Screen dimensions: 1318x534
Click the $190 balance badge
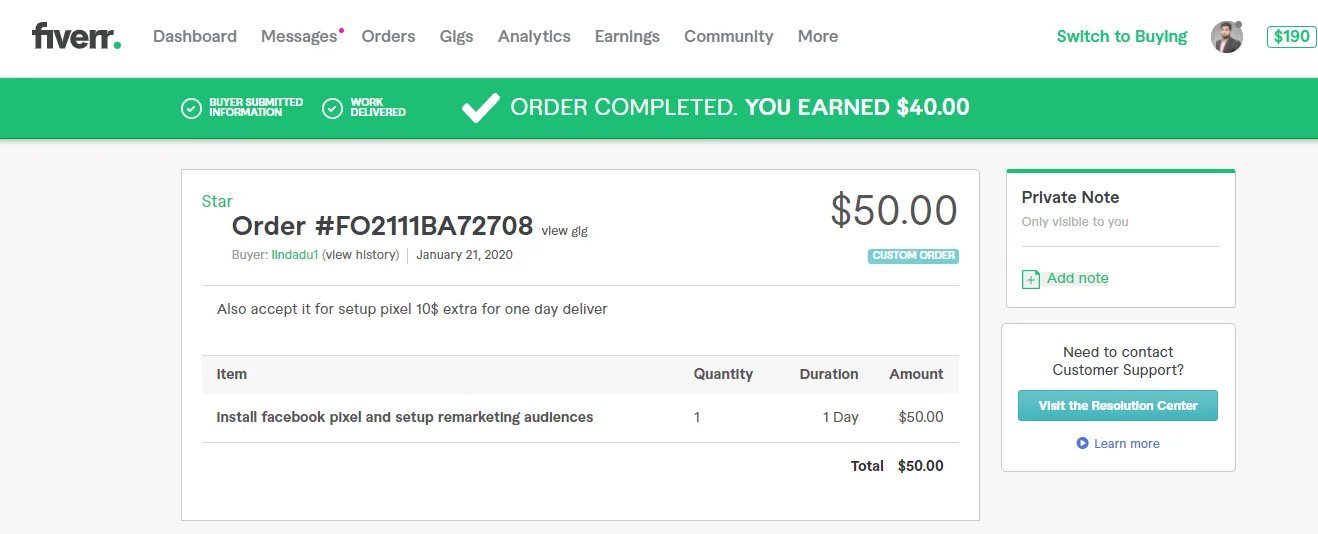click(x=1291, y=37)
